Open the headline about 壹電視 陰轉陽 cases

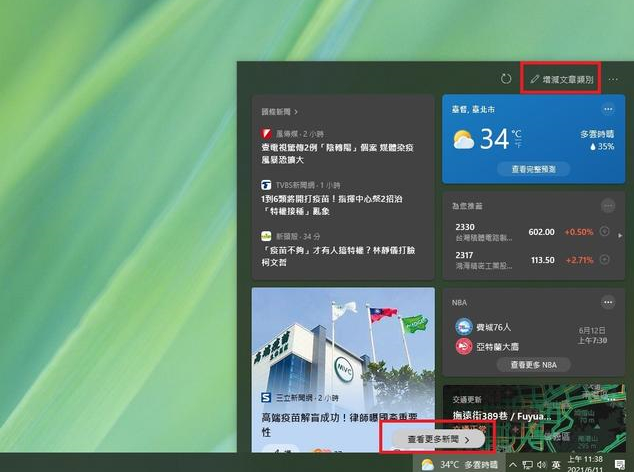click(x=337, y=154)
